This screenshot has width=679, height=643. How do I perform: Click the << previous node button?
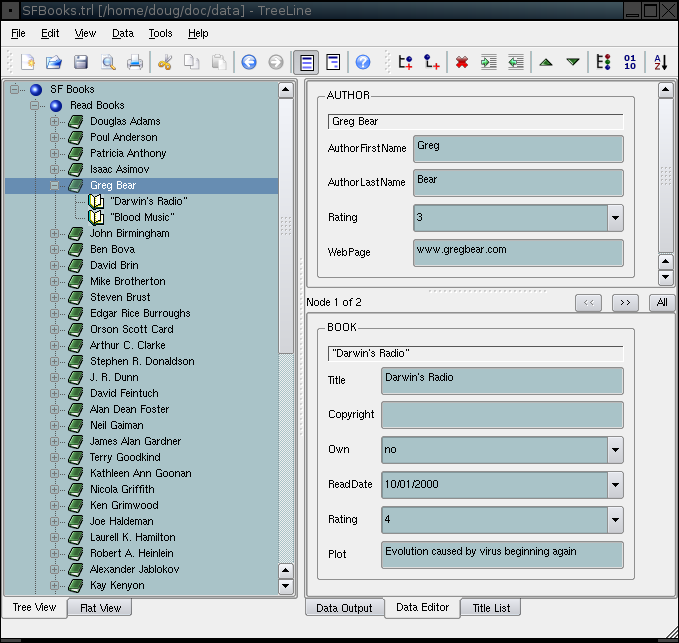tap(588, 303)
